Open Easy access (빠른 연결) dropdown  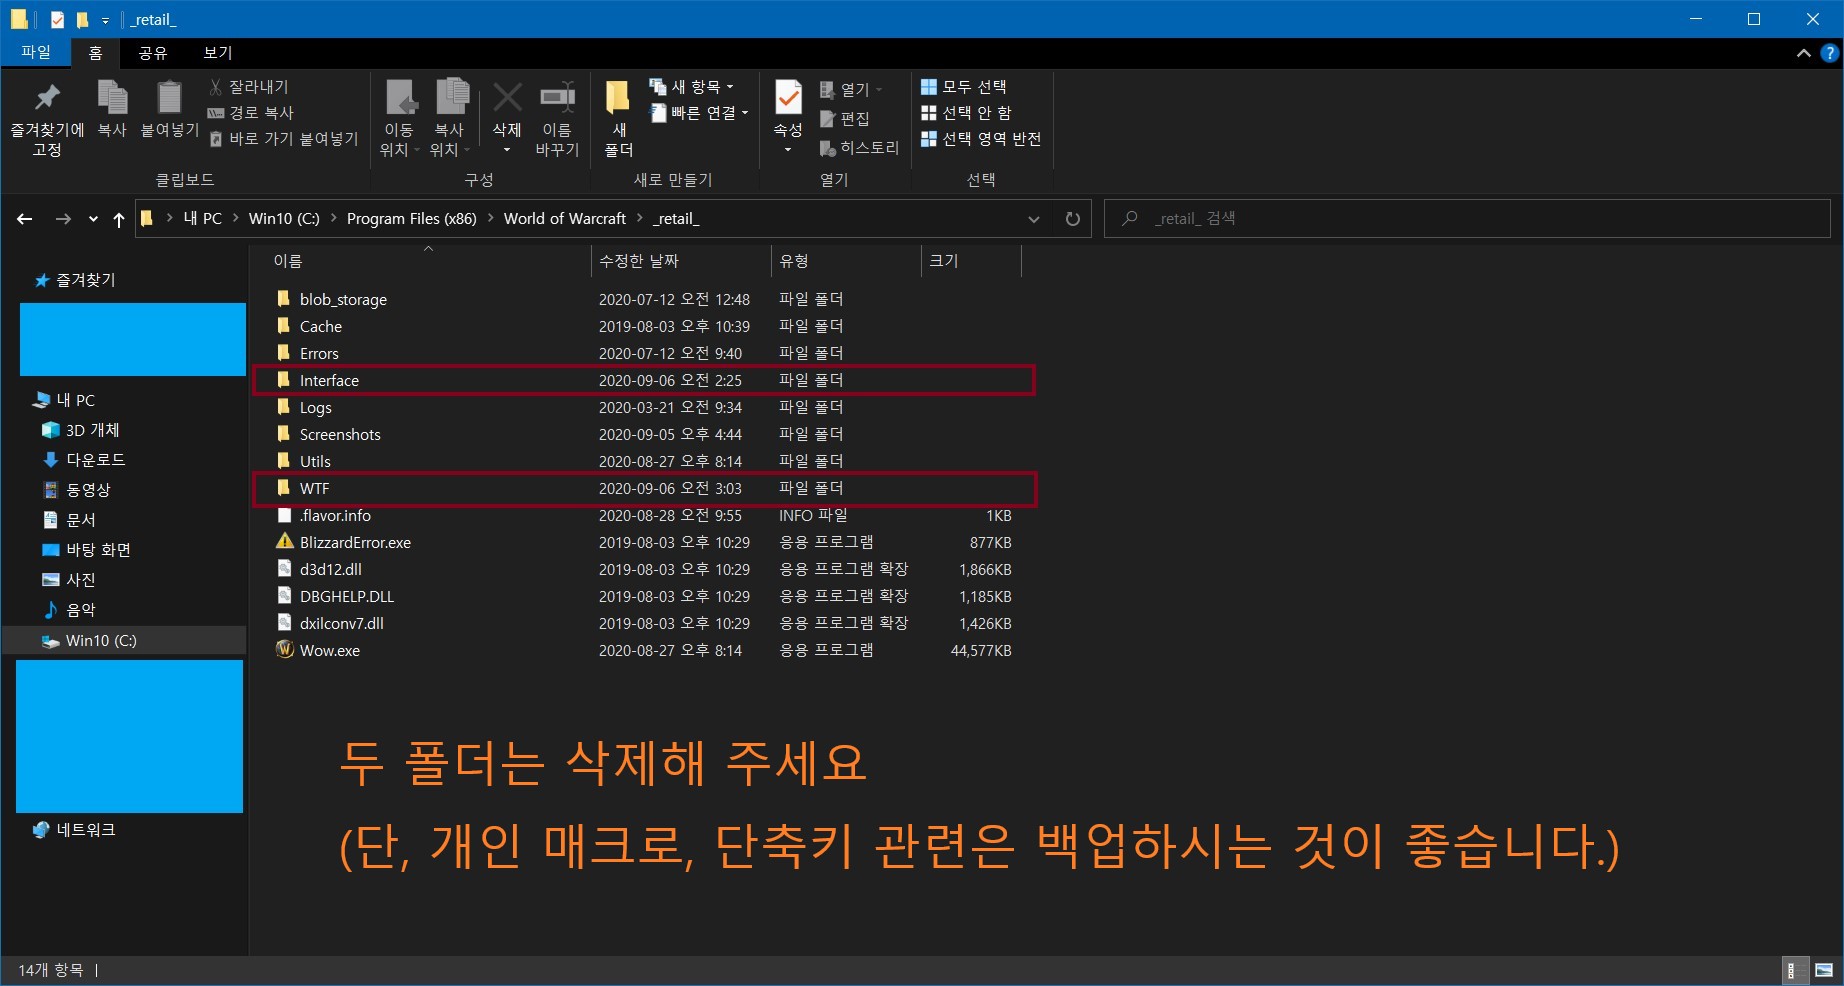coord(699,113)
